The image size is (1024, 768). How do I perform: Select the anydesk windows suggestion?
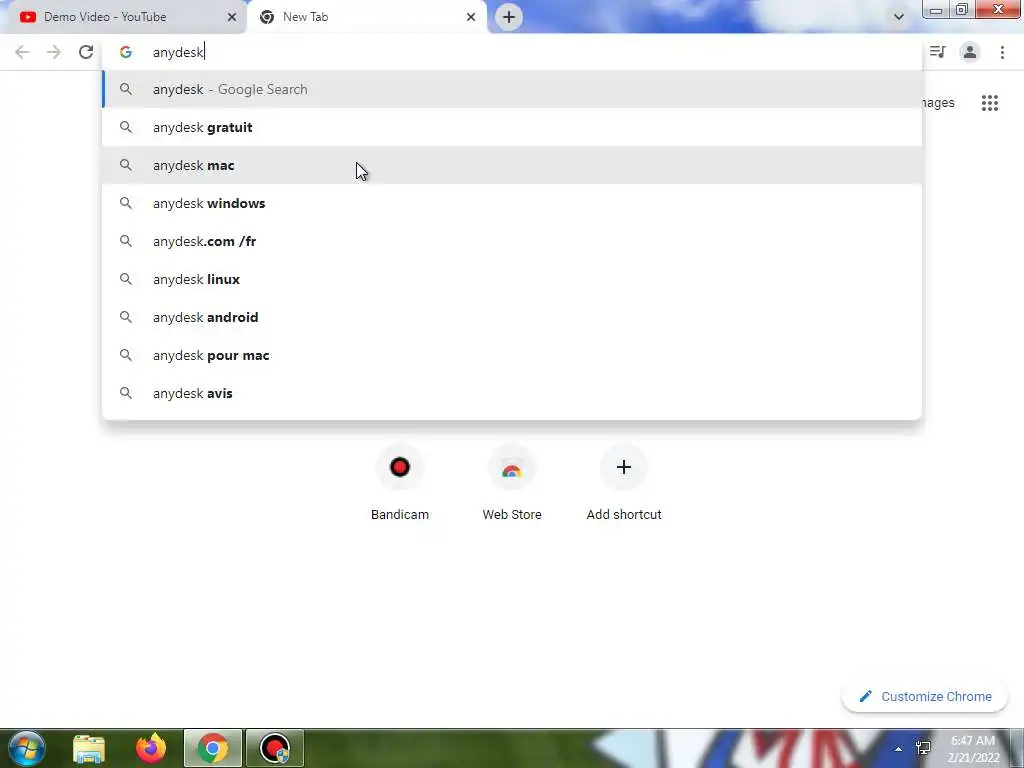click(x=513, y=203)
